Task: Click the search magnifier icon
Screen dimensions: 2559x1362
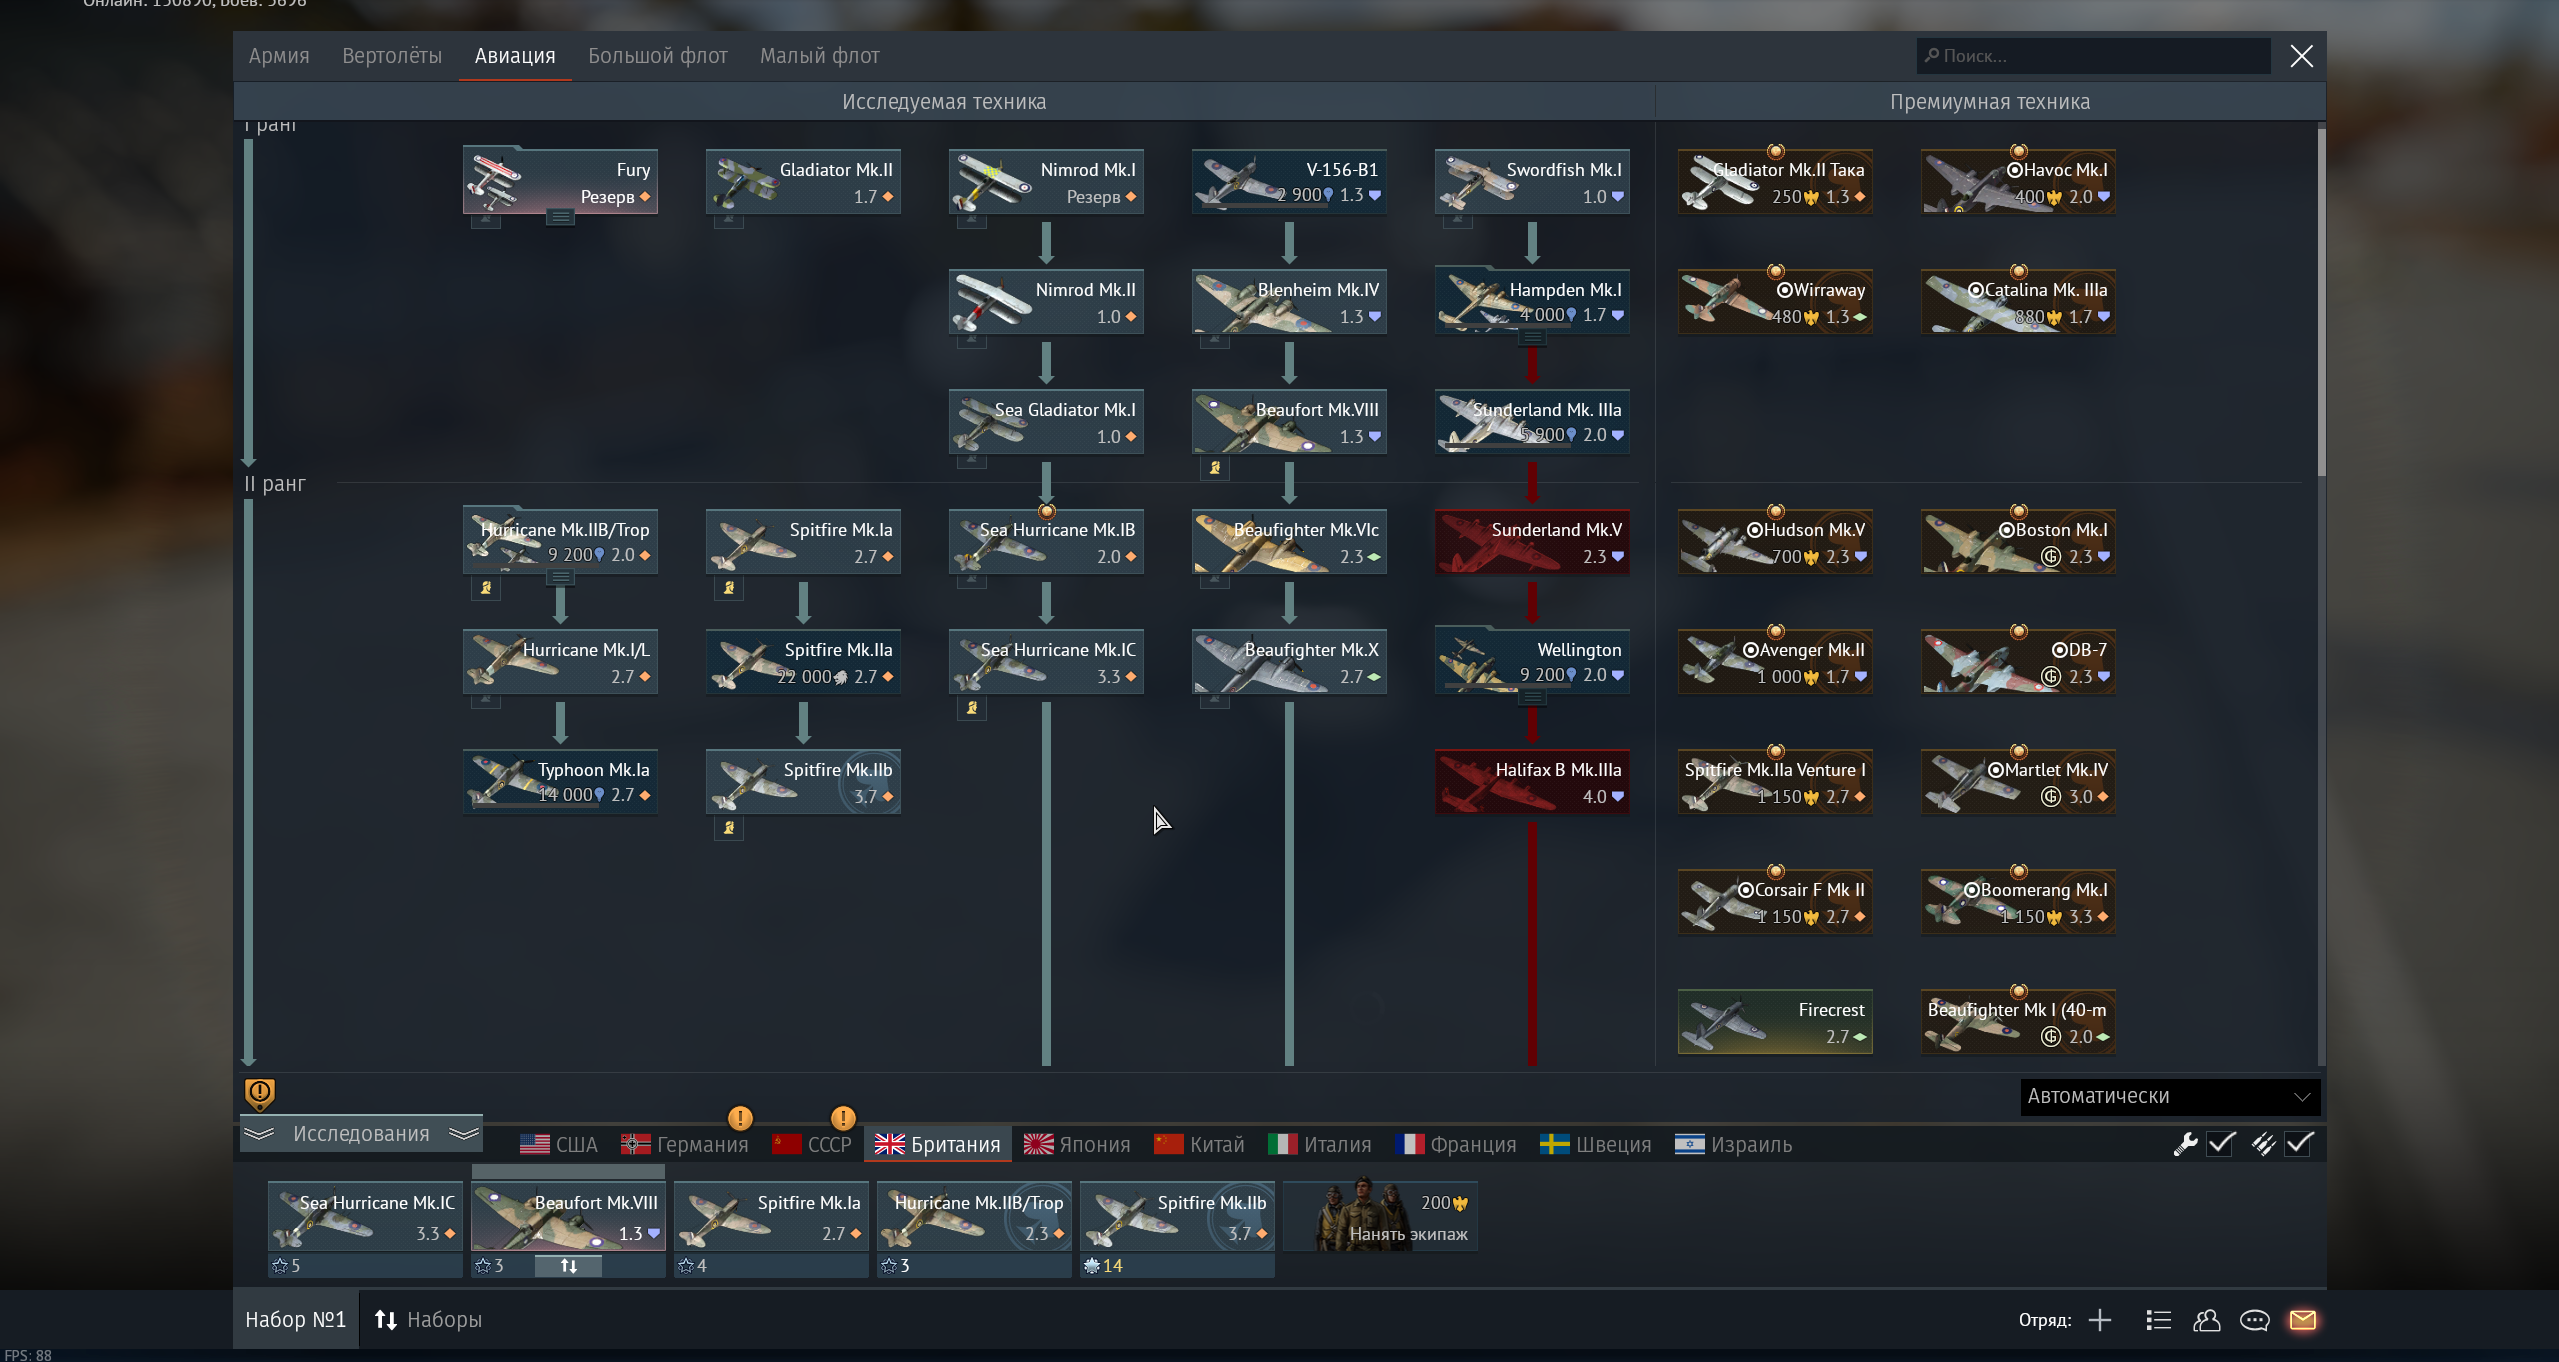Action: (1932, 56)
